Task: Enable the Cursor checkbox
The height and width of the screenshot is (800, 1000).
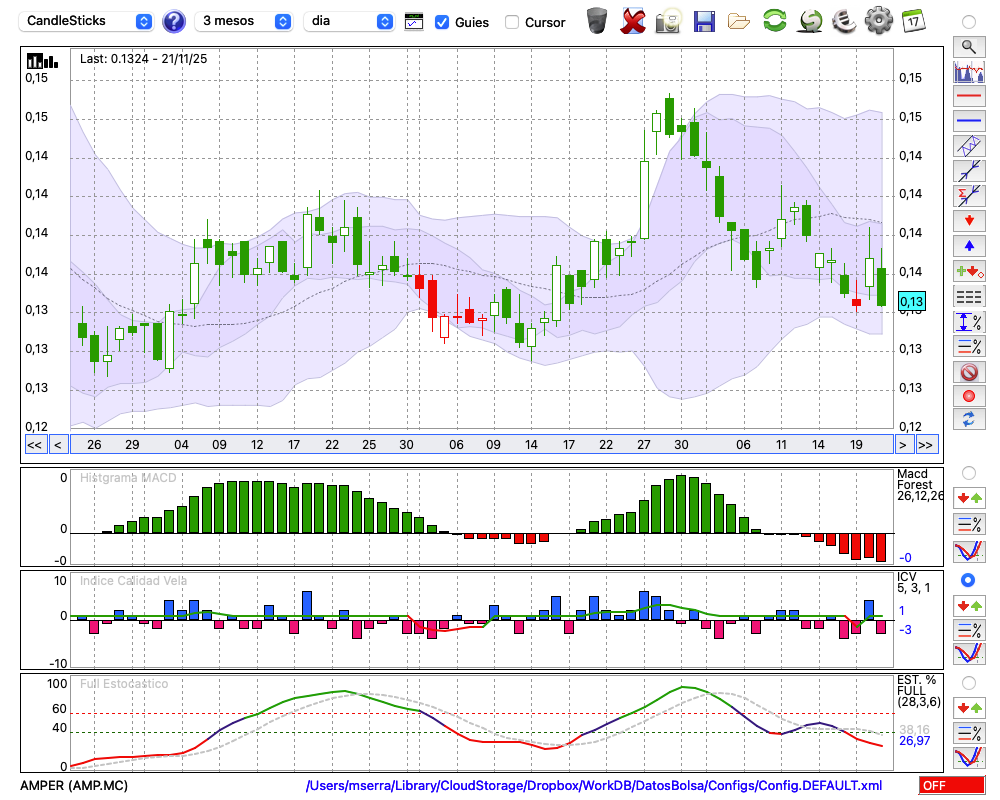Action: [x=512, y=22]
